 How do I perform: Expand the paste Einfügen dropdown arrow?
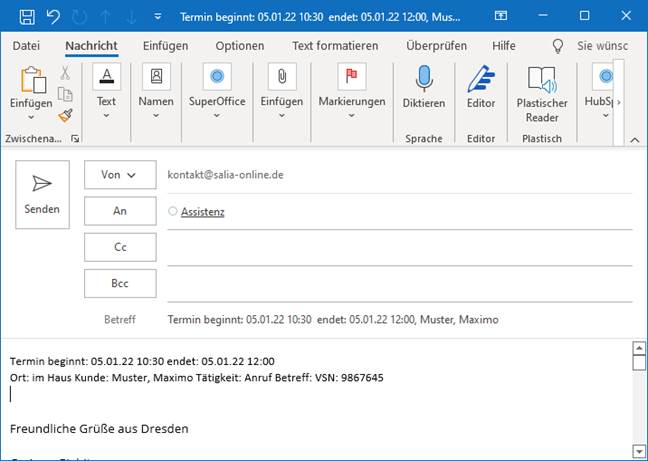click(31, 117)
